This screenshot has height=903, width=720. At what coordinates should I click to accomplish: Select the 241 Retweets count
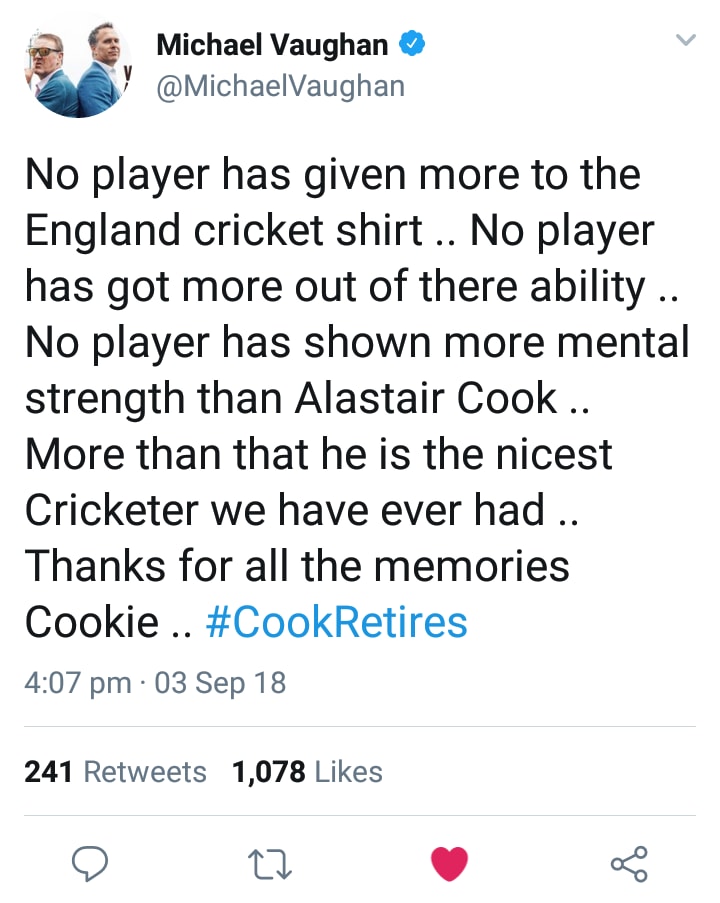point(114,771)
